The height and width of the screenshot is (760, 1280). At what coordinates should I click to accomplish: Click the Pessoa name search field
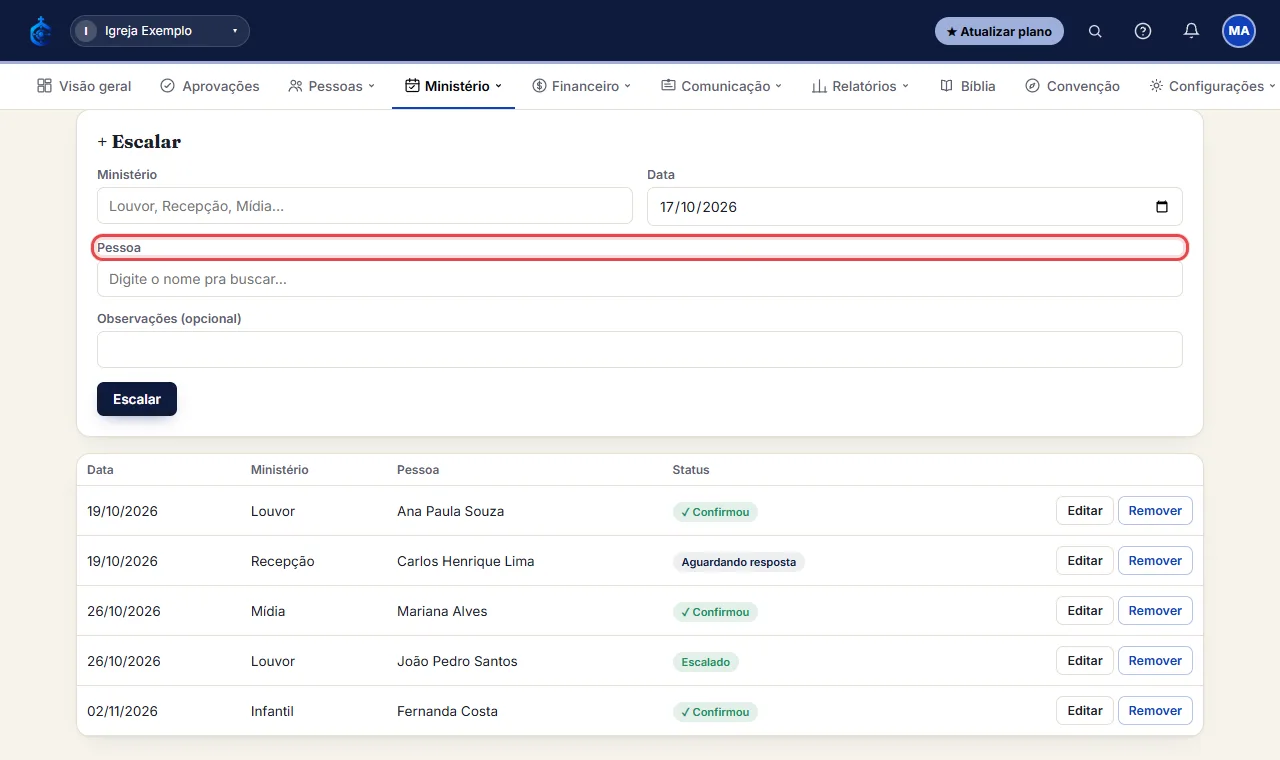640,279
